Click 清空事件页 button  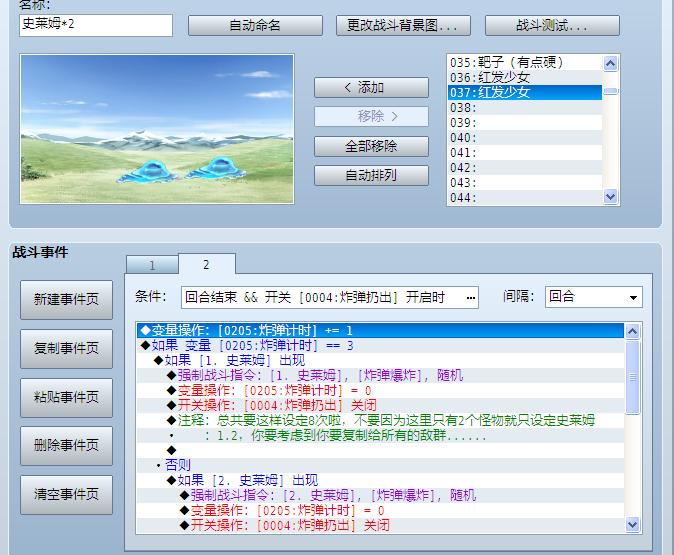point(67,495)
